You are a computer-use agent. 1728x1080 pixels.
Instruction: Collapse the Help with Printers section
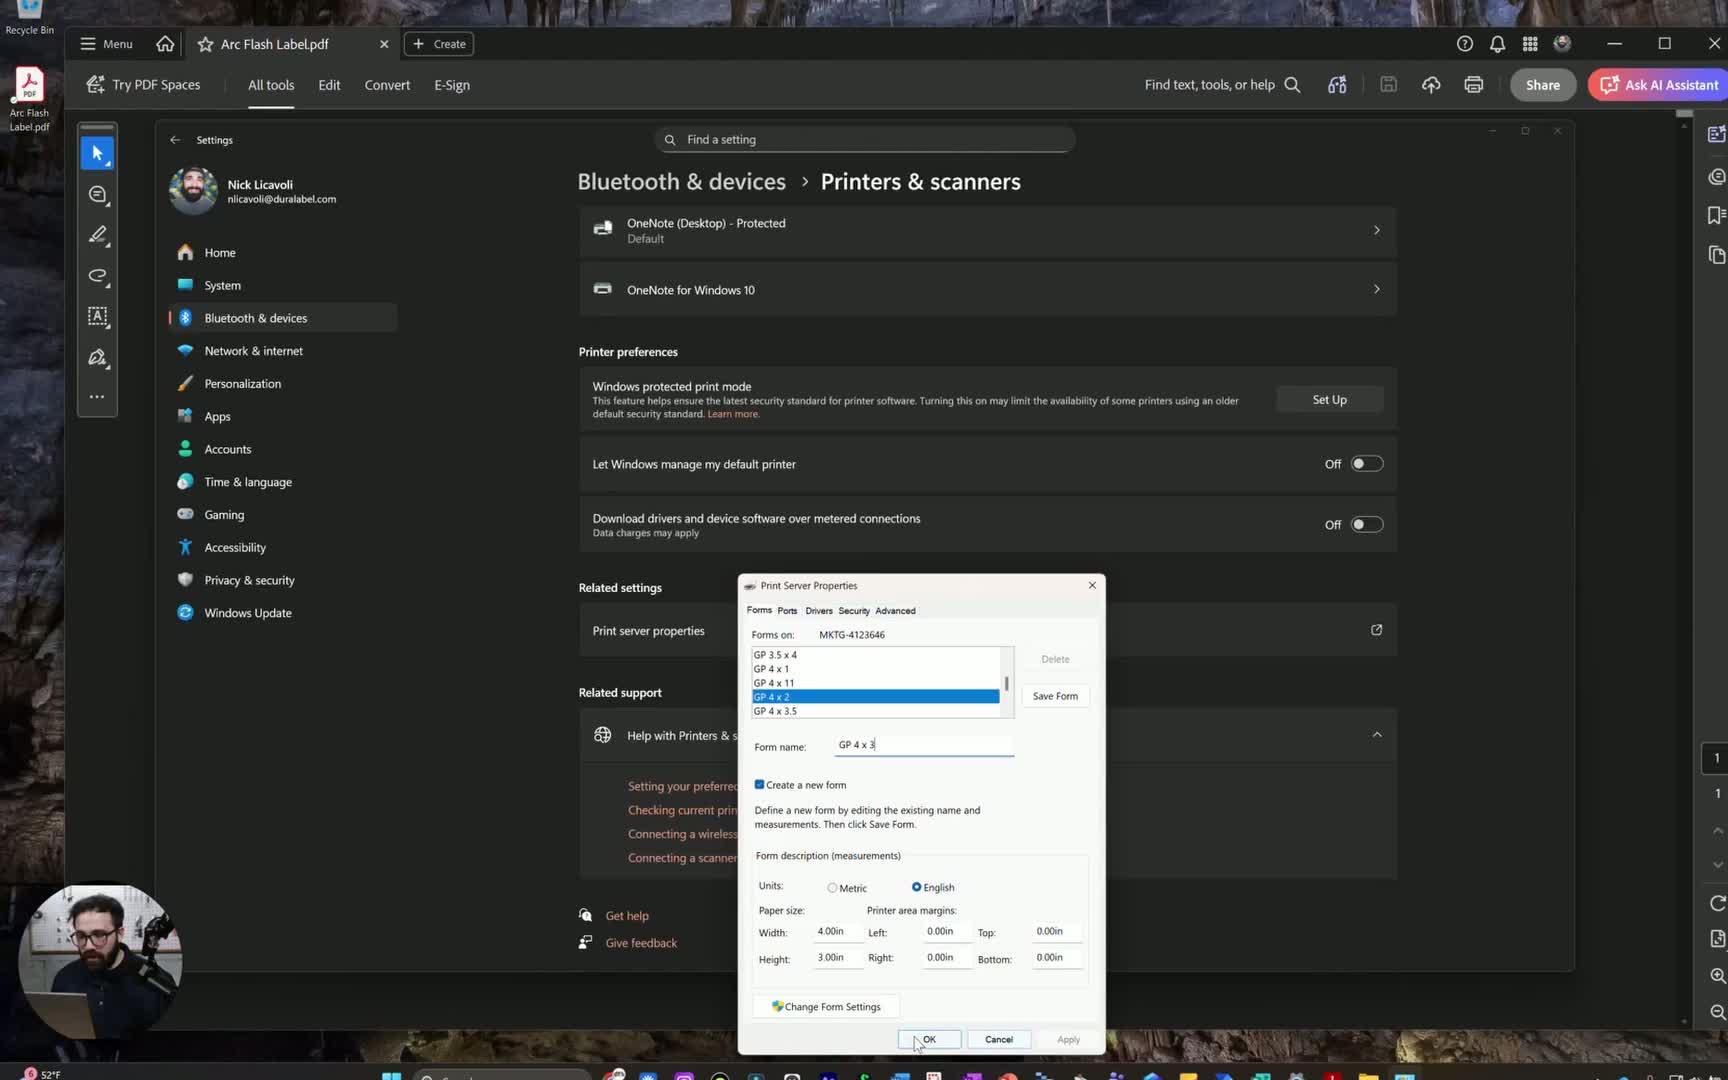pos(1377,735)
